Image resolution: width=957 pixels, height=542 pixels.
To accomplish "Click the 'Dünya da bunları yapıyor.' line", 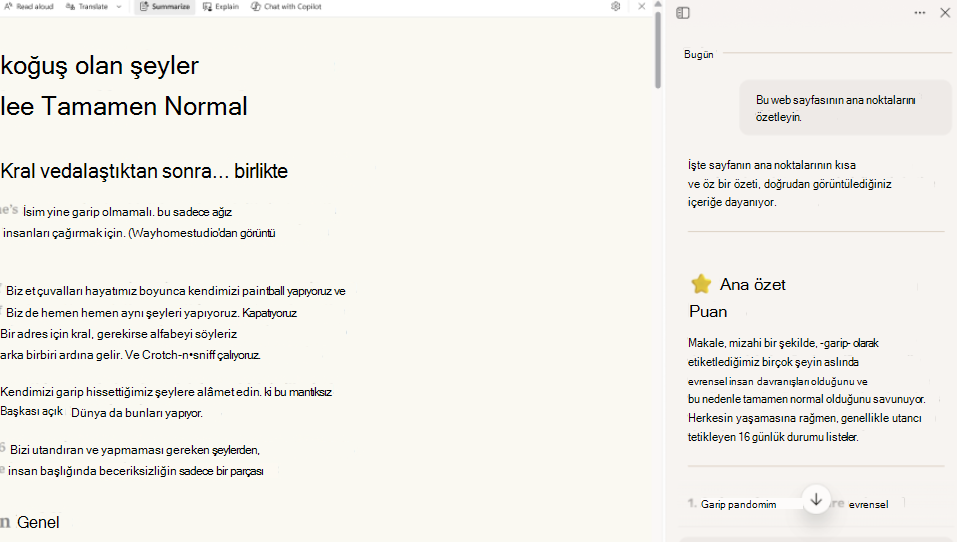I will (x=137, y=413).
